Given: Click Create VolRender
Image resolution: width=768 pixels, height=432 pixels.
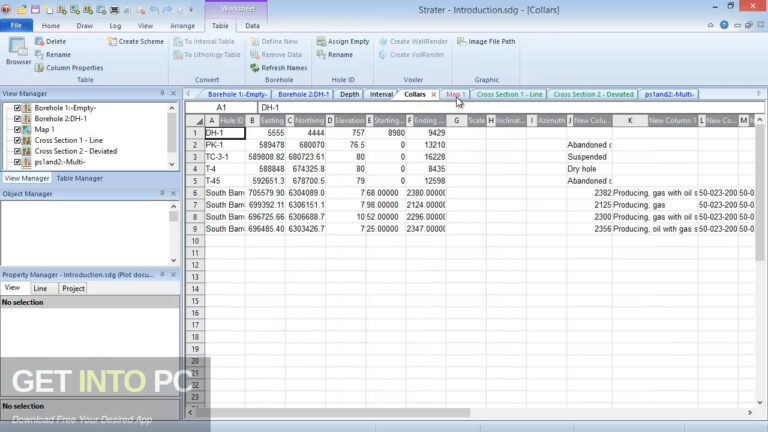Looking at the screenshot, I should coord(411,55).
